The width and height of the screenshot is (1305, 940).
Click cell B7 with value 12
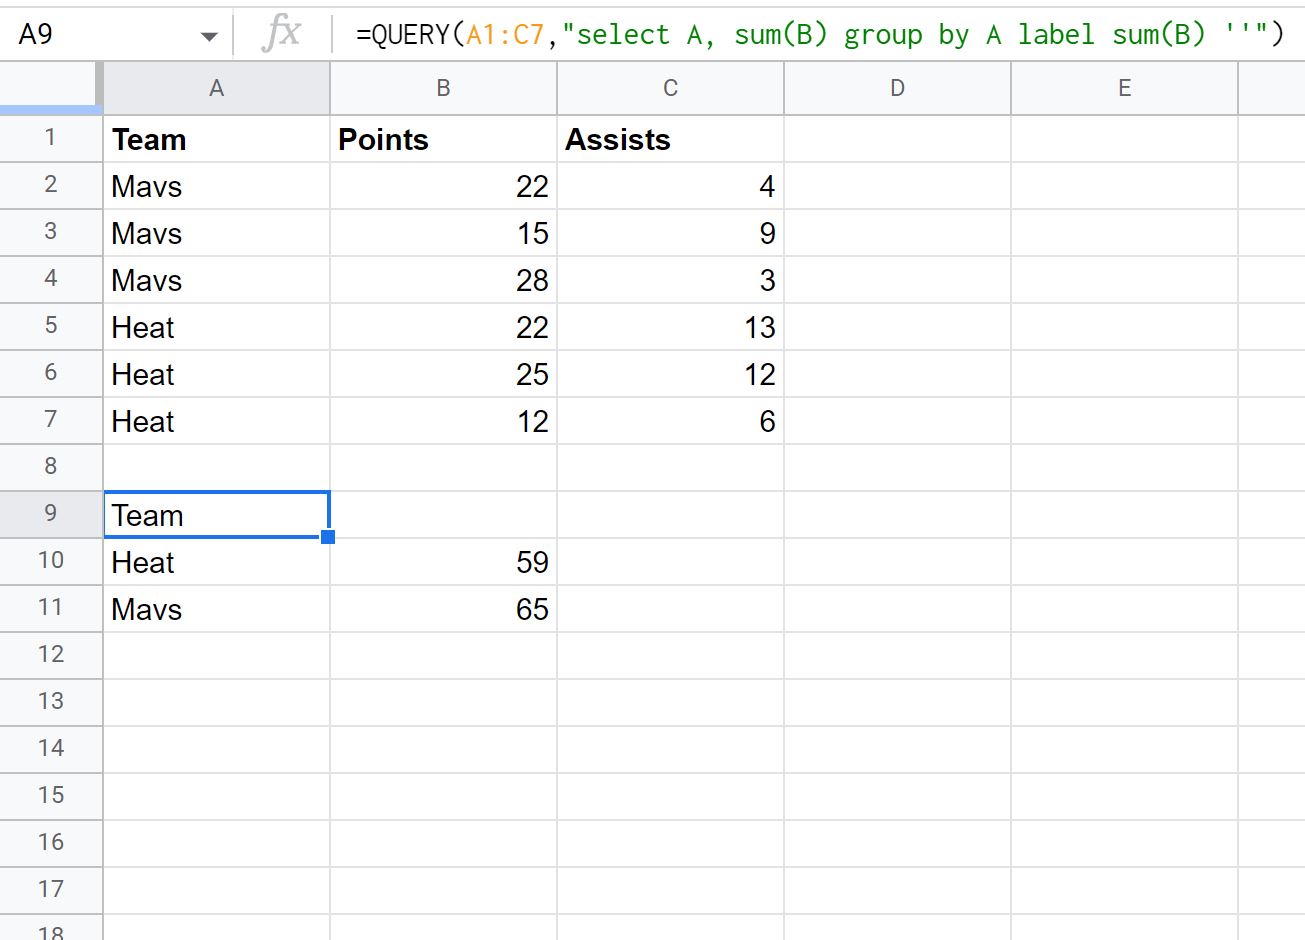[x=443, y=421]
